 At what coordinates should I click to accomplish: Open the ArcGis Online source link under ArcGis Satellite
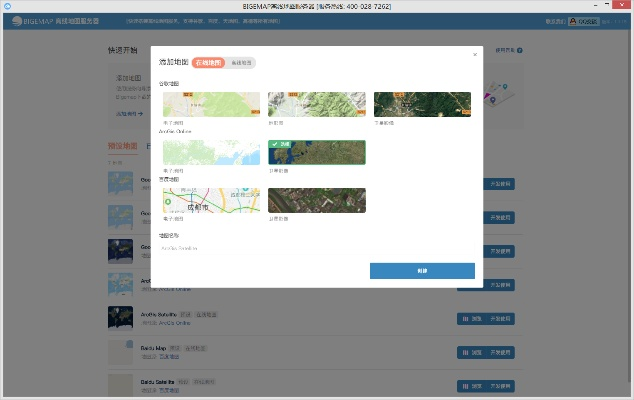tap(174, 323)
